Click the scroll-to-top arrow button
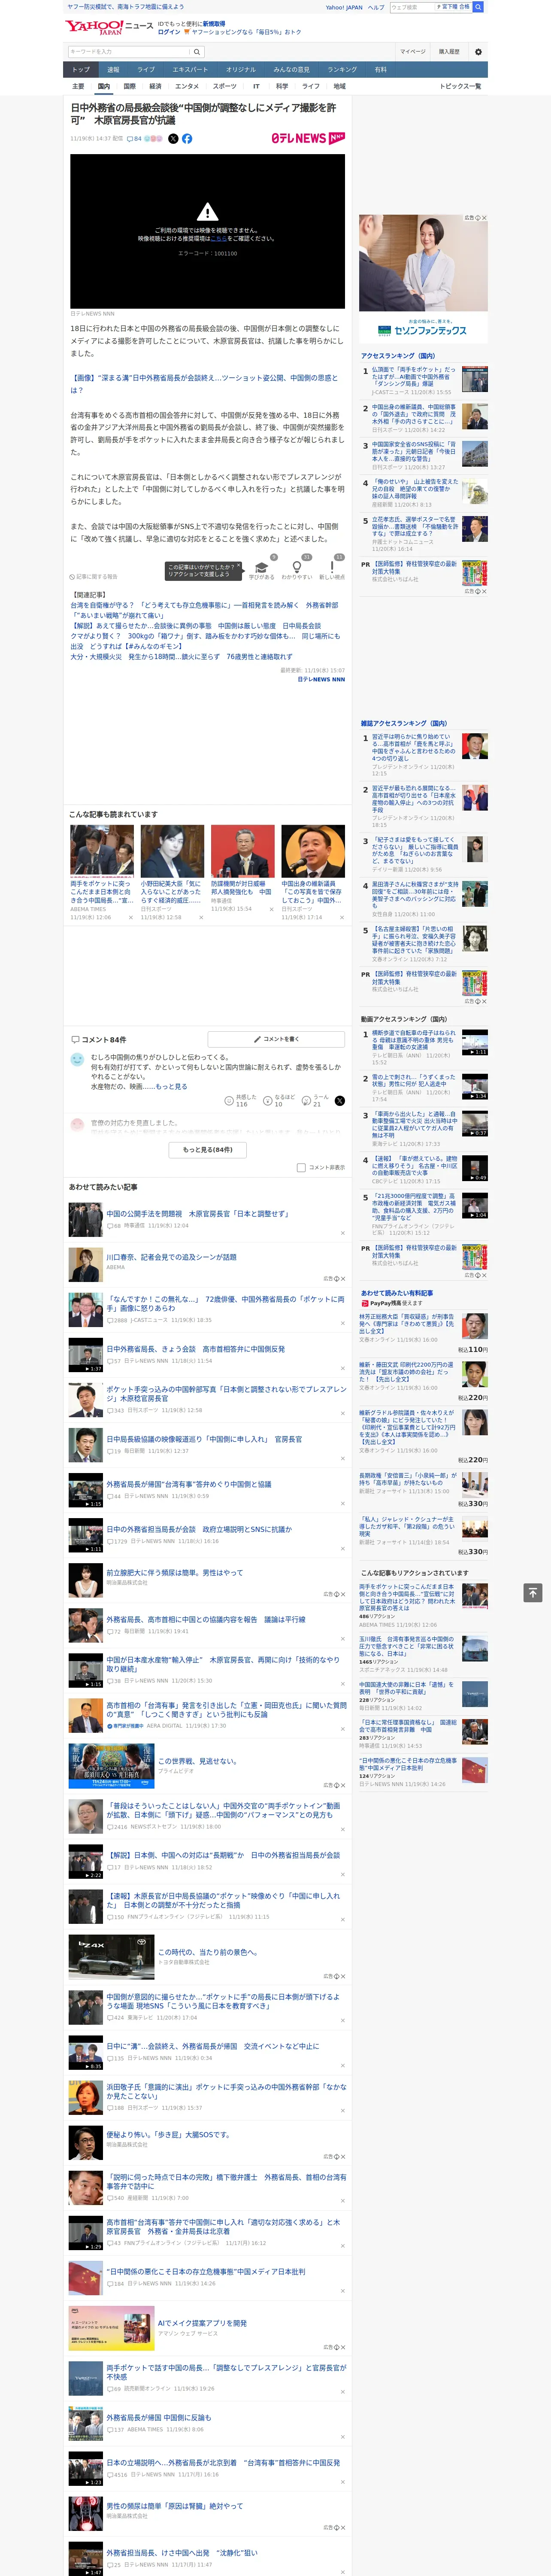 click(533, 1592)
